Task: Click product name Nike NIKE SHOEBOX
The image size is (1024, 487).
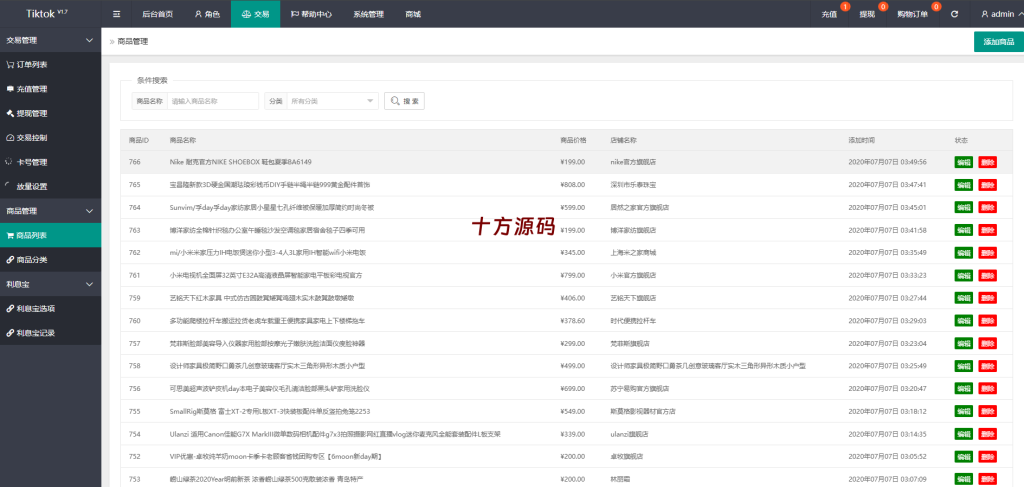Action: (240, 162)
